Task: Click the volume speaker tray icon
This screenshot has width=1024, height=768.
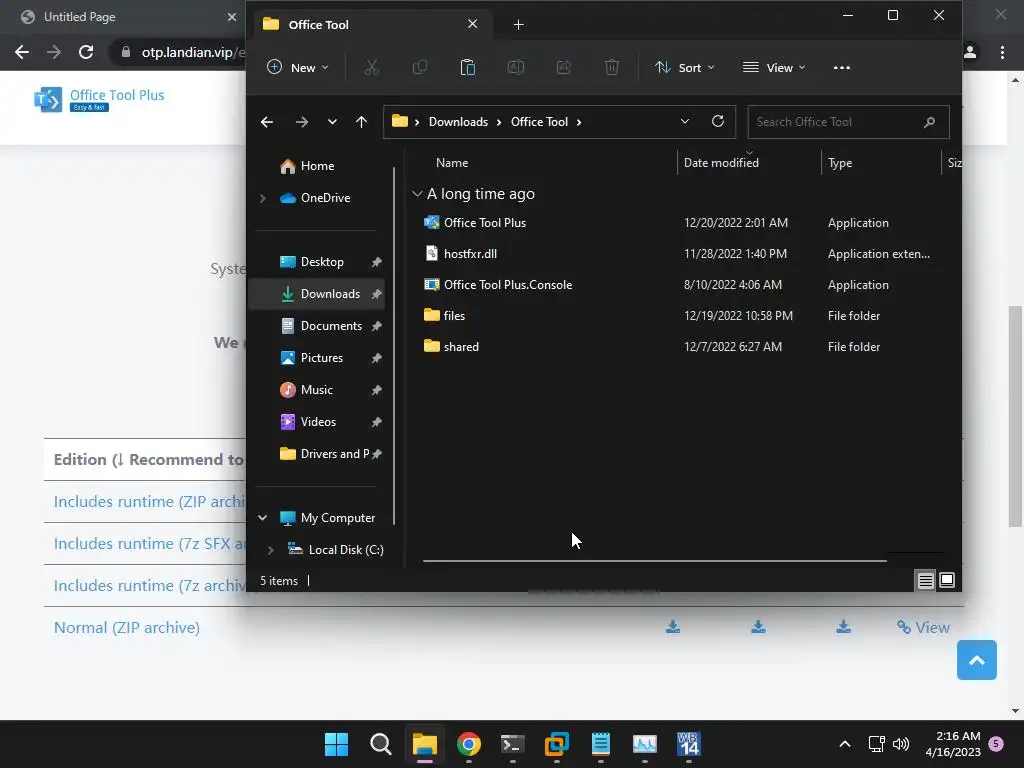Action: (901, 744)
